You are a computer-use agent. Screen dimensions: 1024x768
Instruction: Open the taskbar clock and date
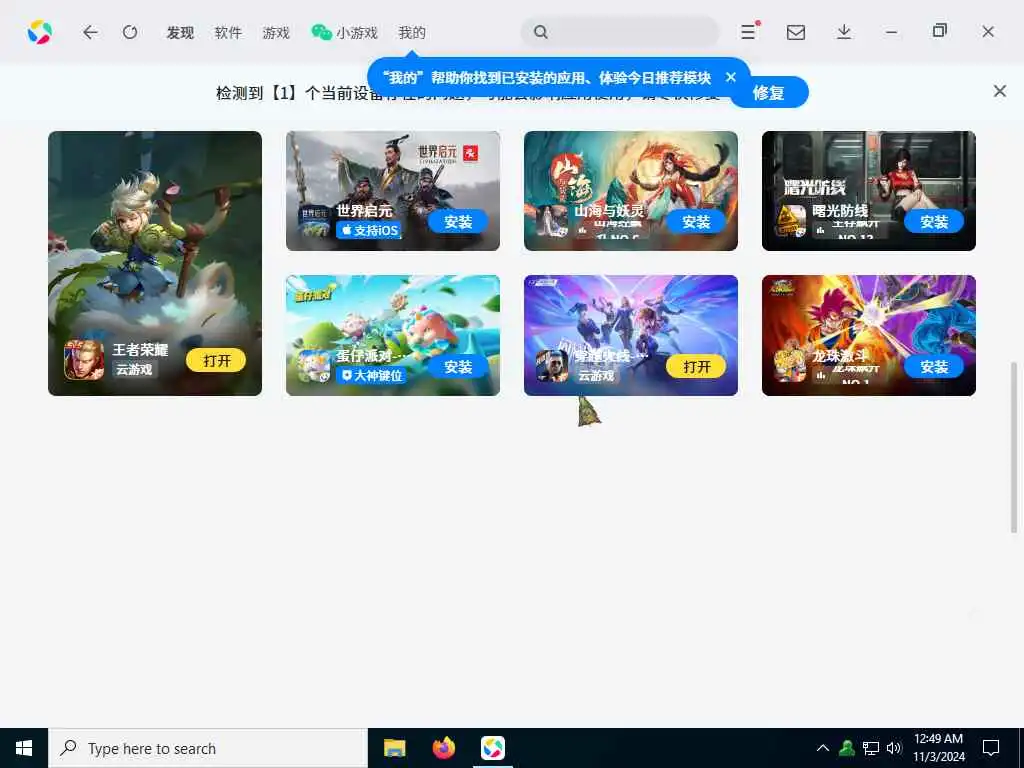coord(939,748)
